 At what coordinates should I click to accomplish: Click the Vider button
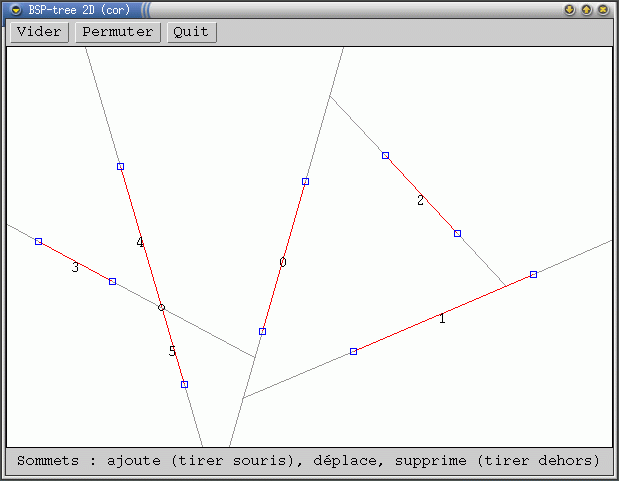[x=40, y=32]
